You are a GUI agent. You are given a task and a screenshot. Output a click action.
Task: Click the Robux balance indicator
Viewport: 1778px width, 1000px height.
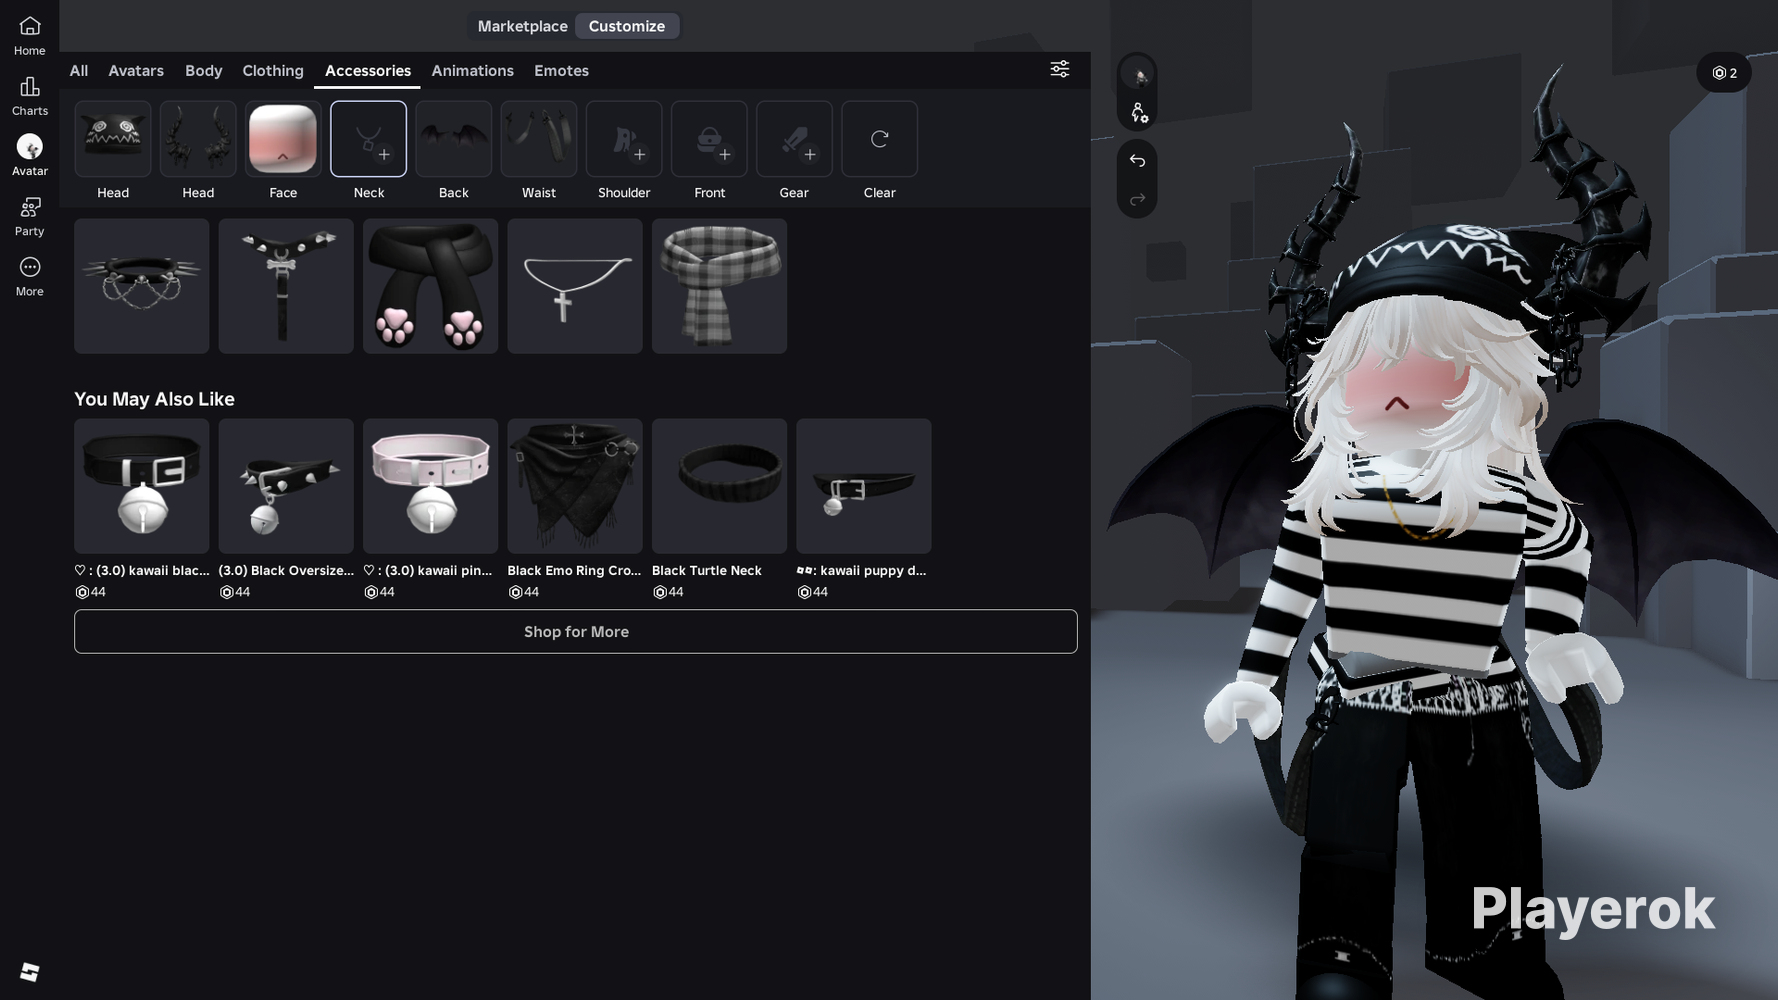tap(1723, 73)
